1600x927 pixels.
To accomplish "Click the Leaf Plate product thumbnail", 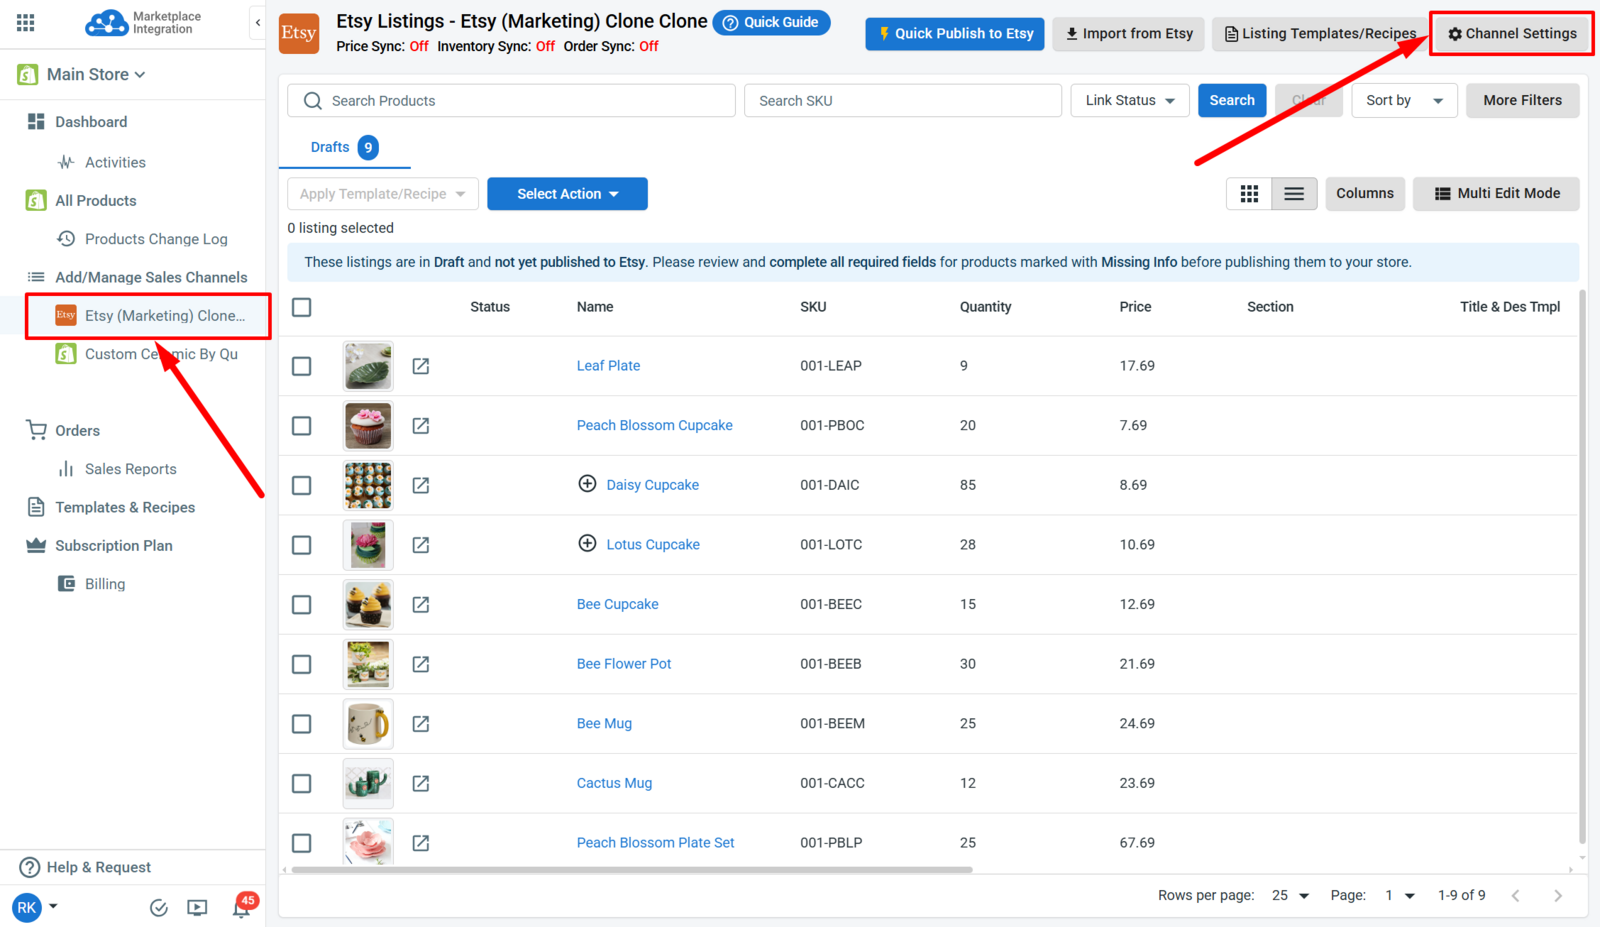I will 368,366.
